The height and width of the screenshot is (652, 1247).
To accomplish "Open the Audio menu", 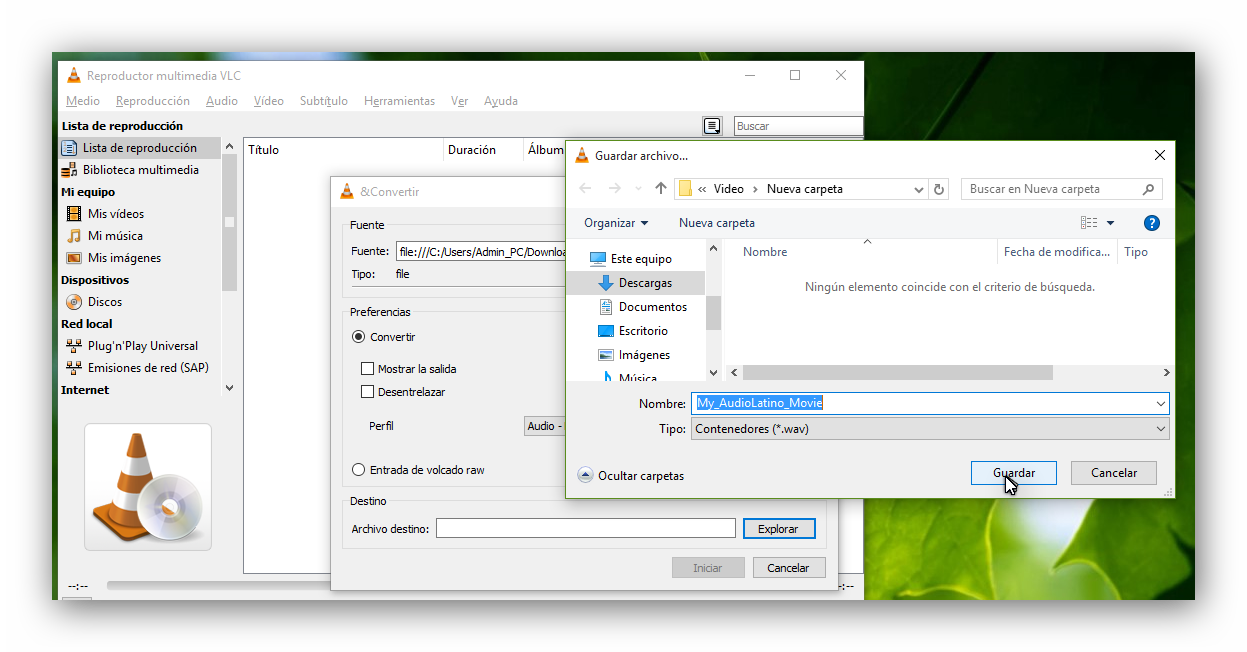I will (x=222, y=101).
